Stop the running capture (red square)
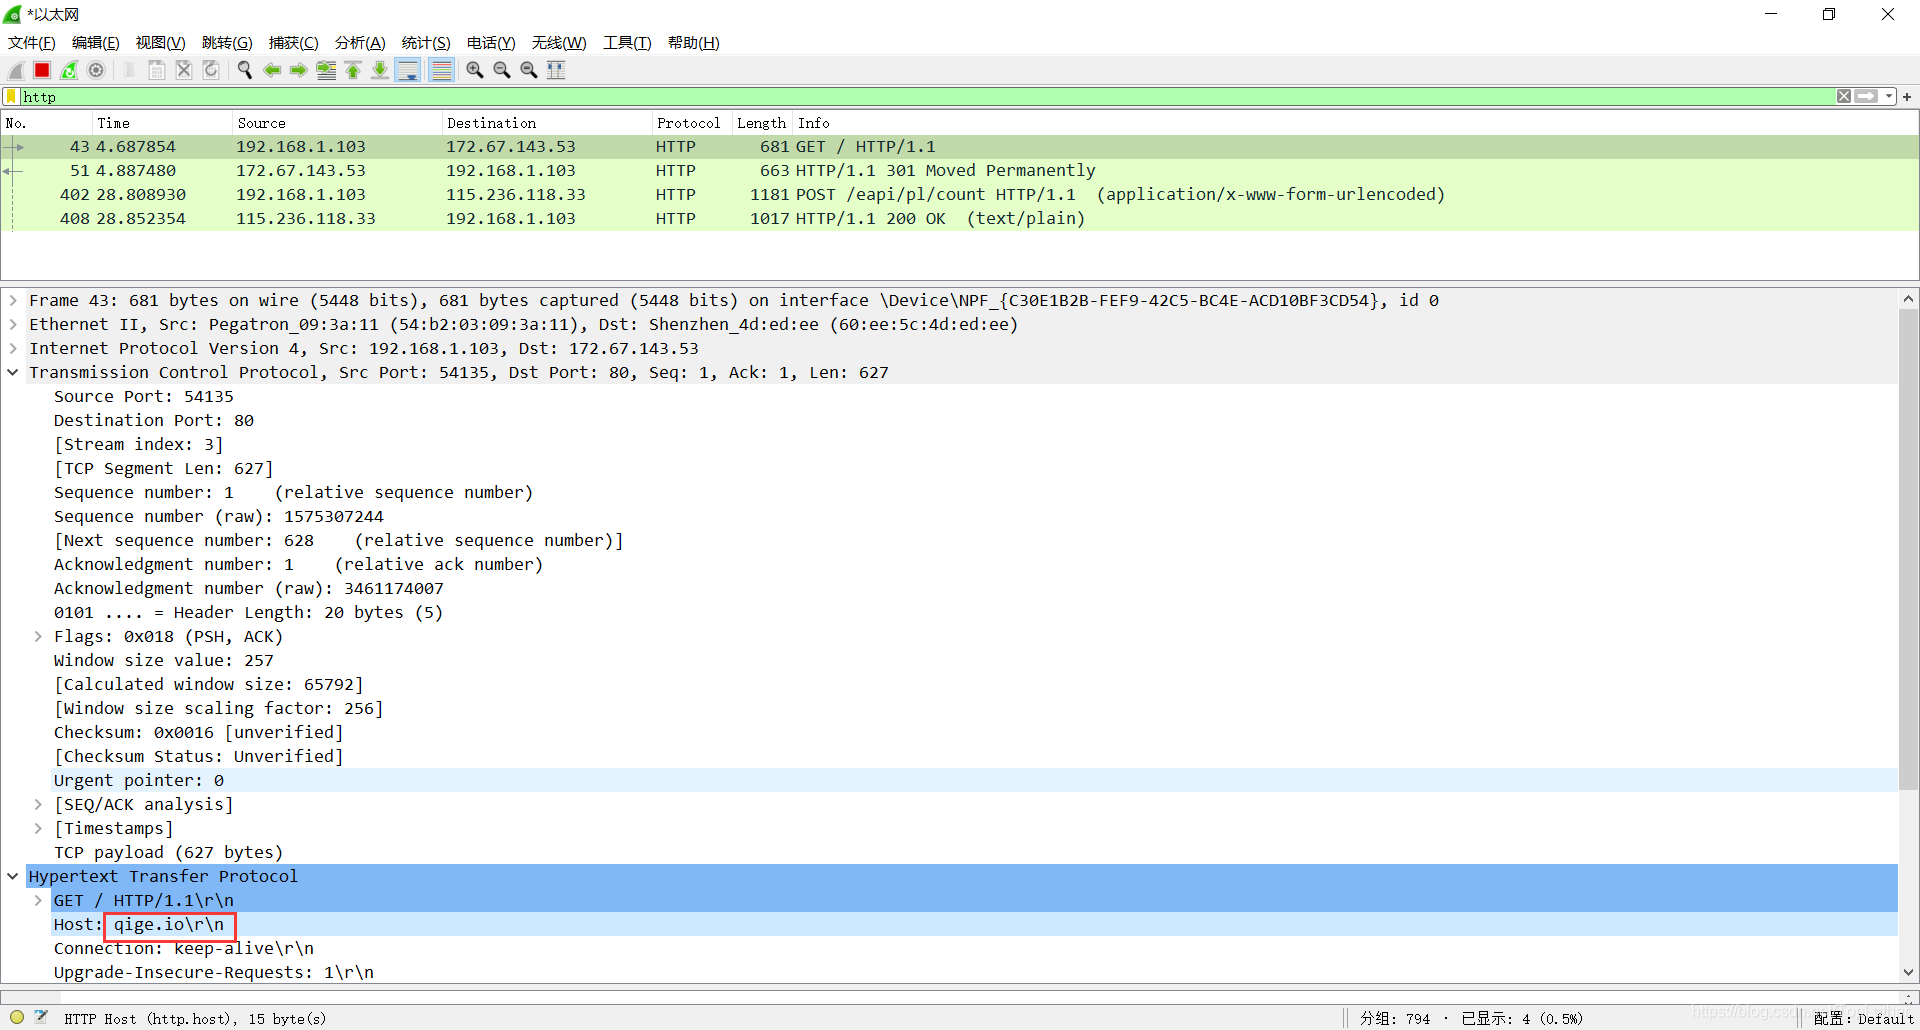 [42, 70]
